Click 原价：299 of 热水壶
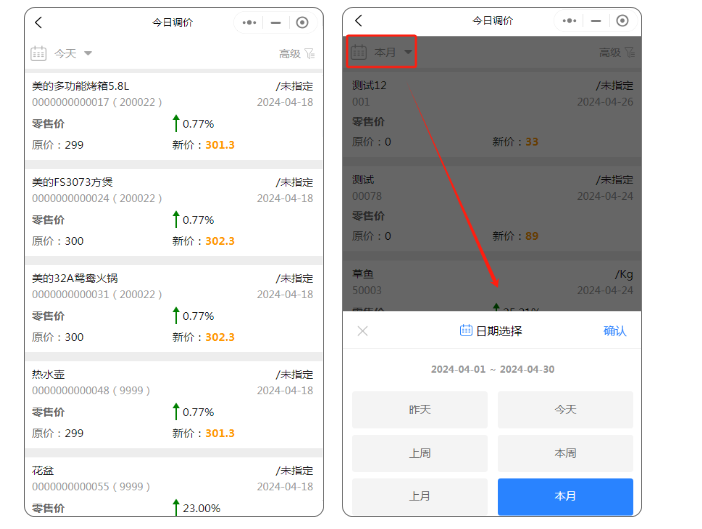 click(x=58, y=433)
